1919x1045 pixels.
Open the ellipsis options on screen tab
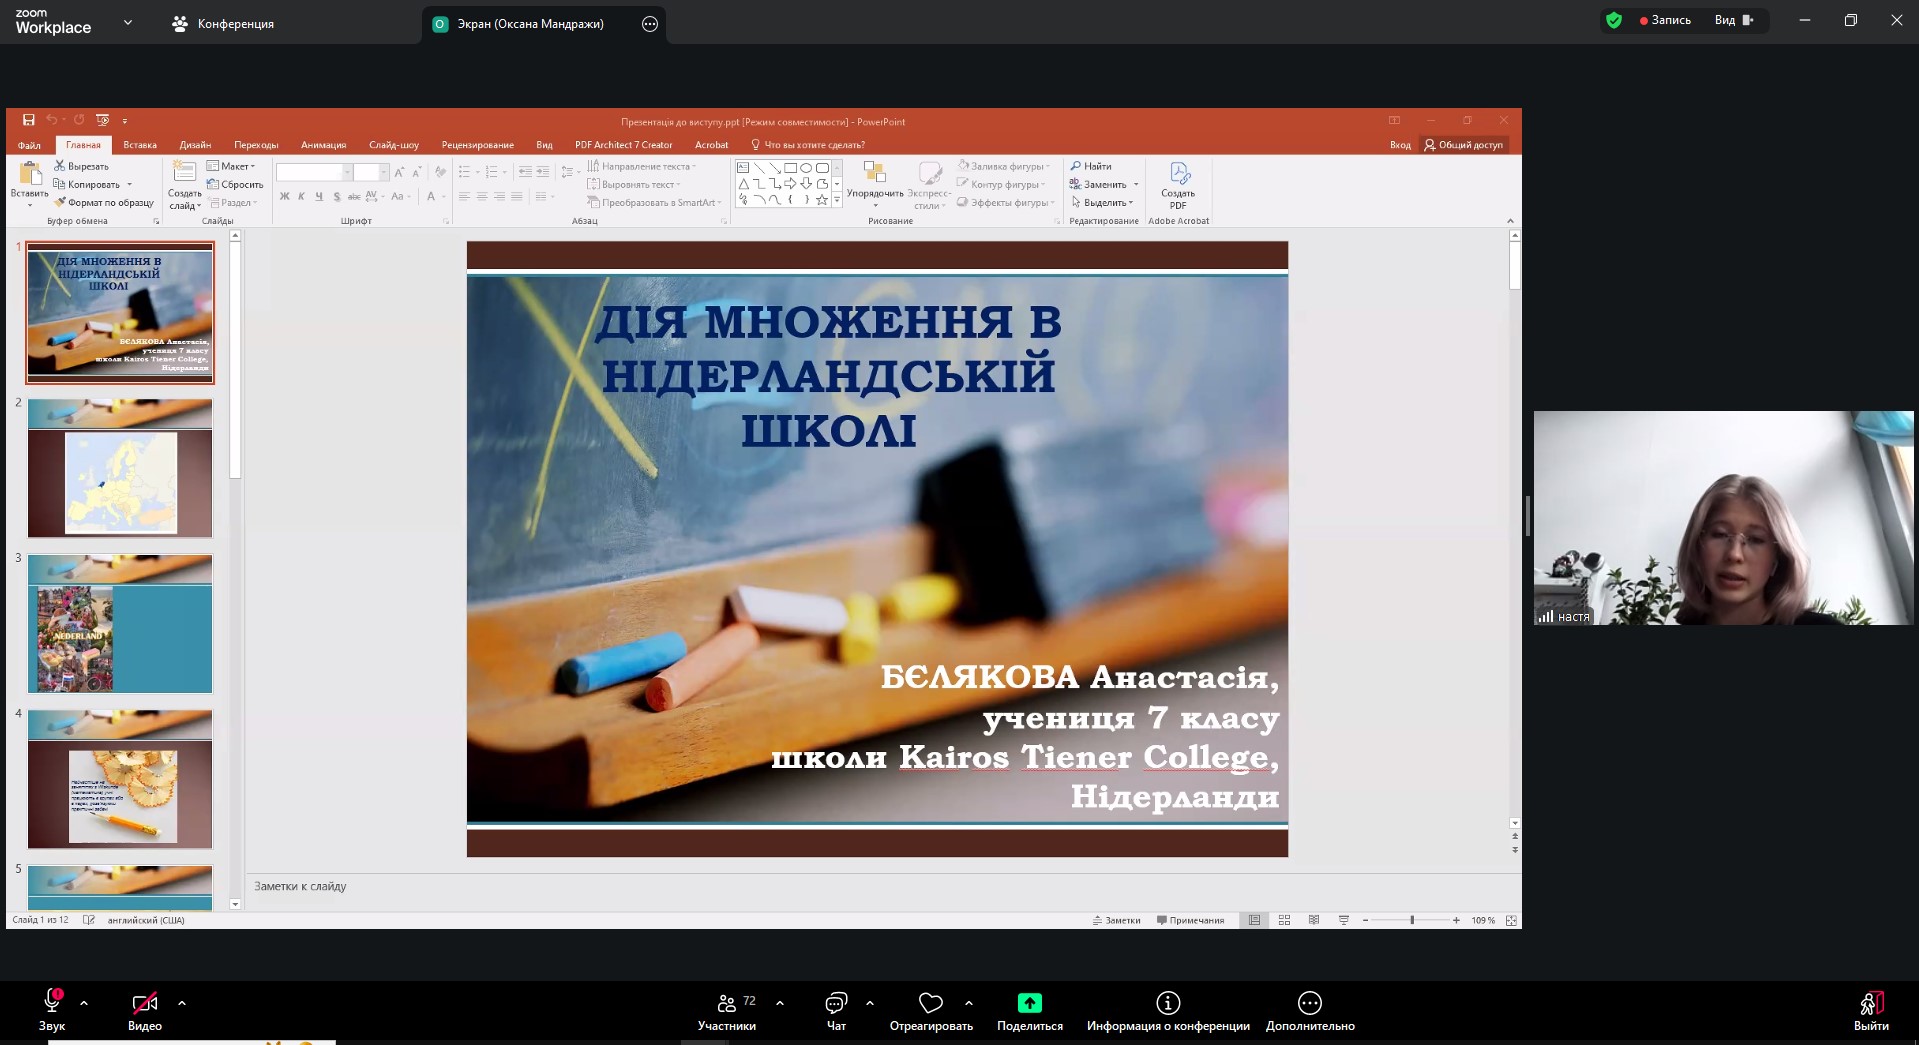[x=650, y=24]
